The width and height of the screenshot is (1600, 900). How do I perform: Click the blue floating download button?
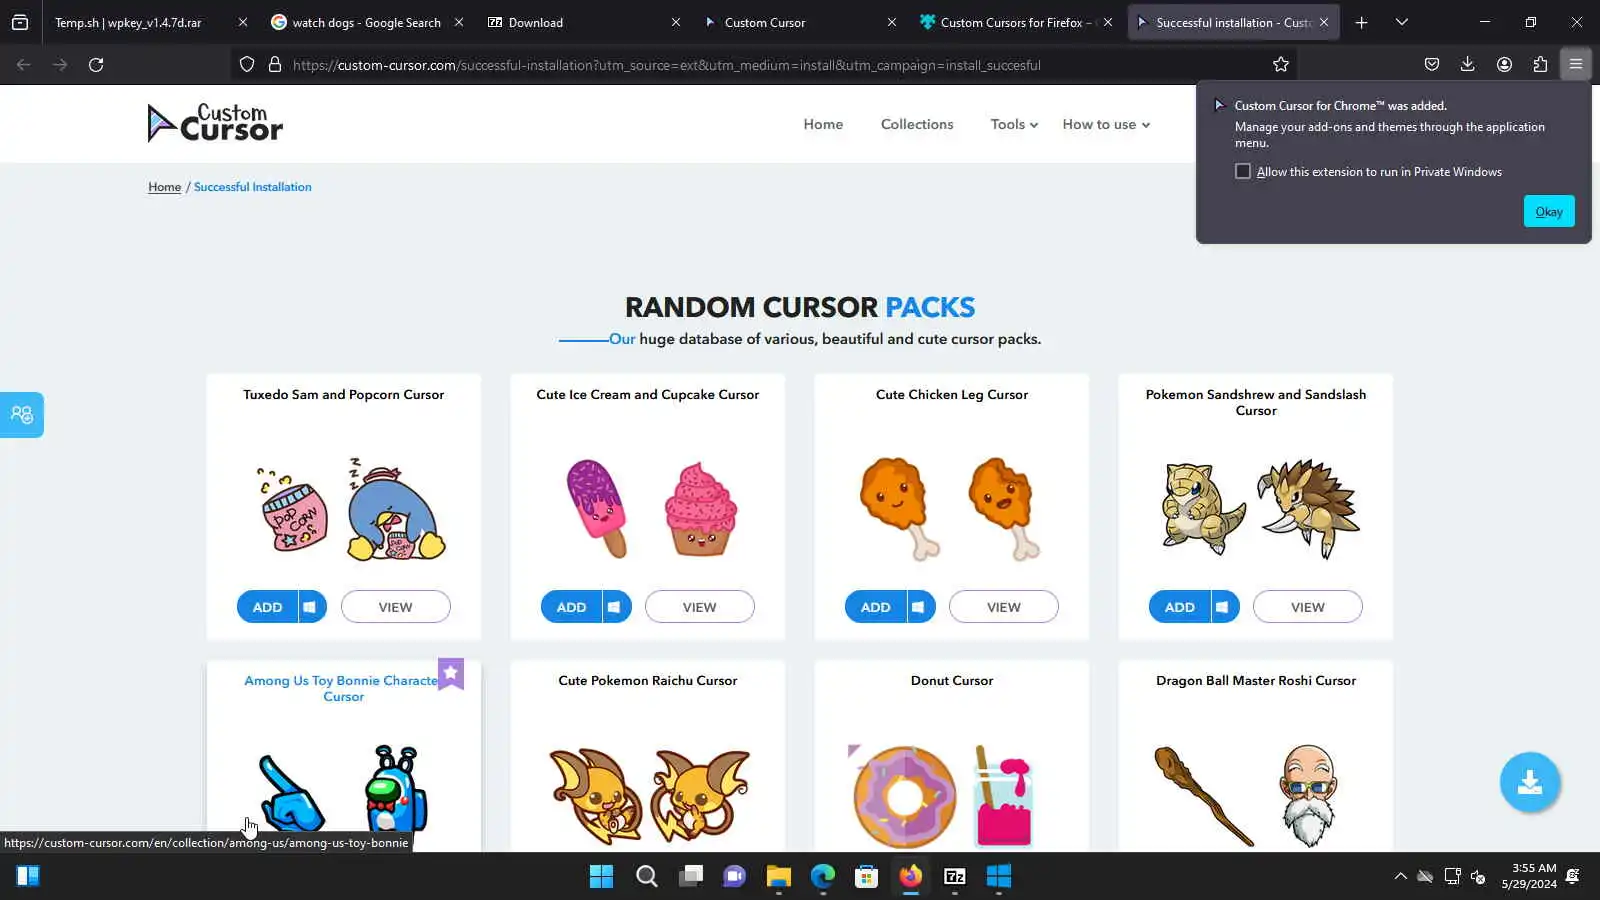tap(1529, 782)
